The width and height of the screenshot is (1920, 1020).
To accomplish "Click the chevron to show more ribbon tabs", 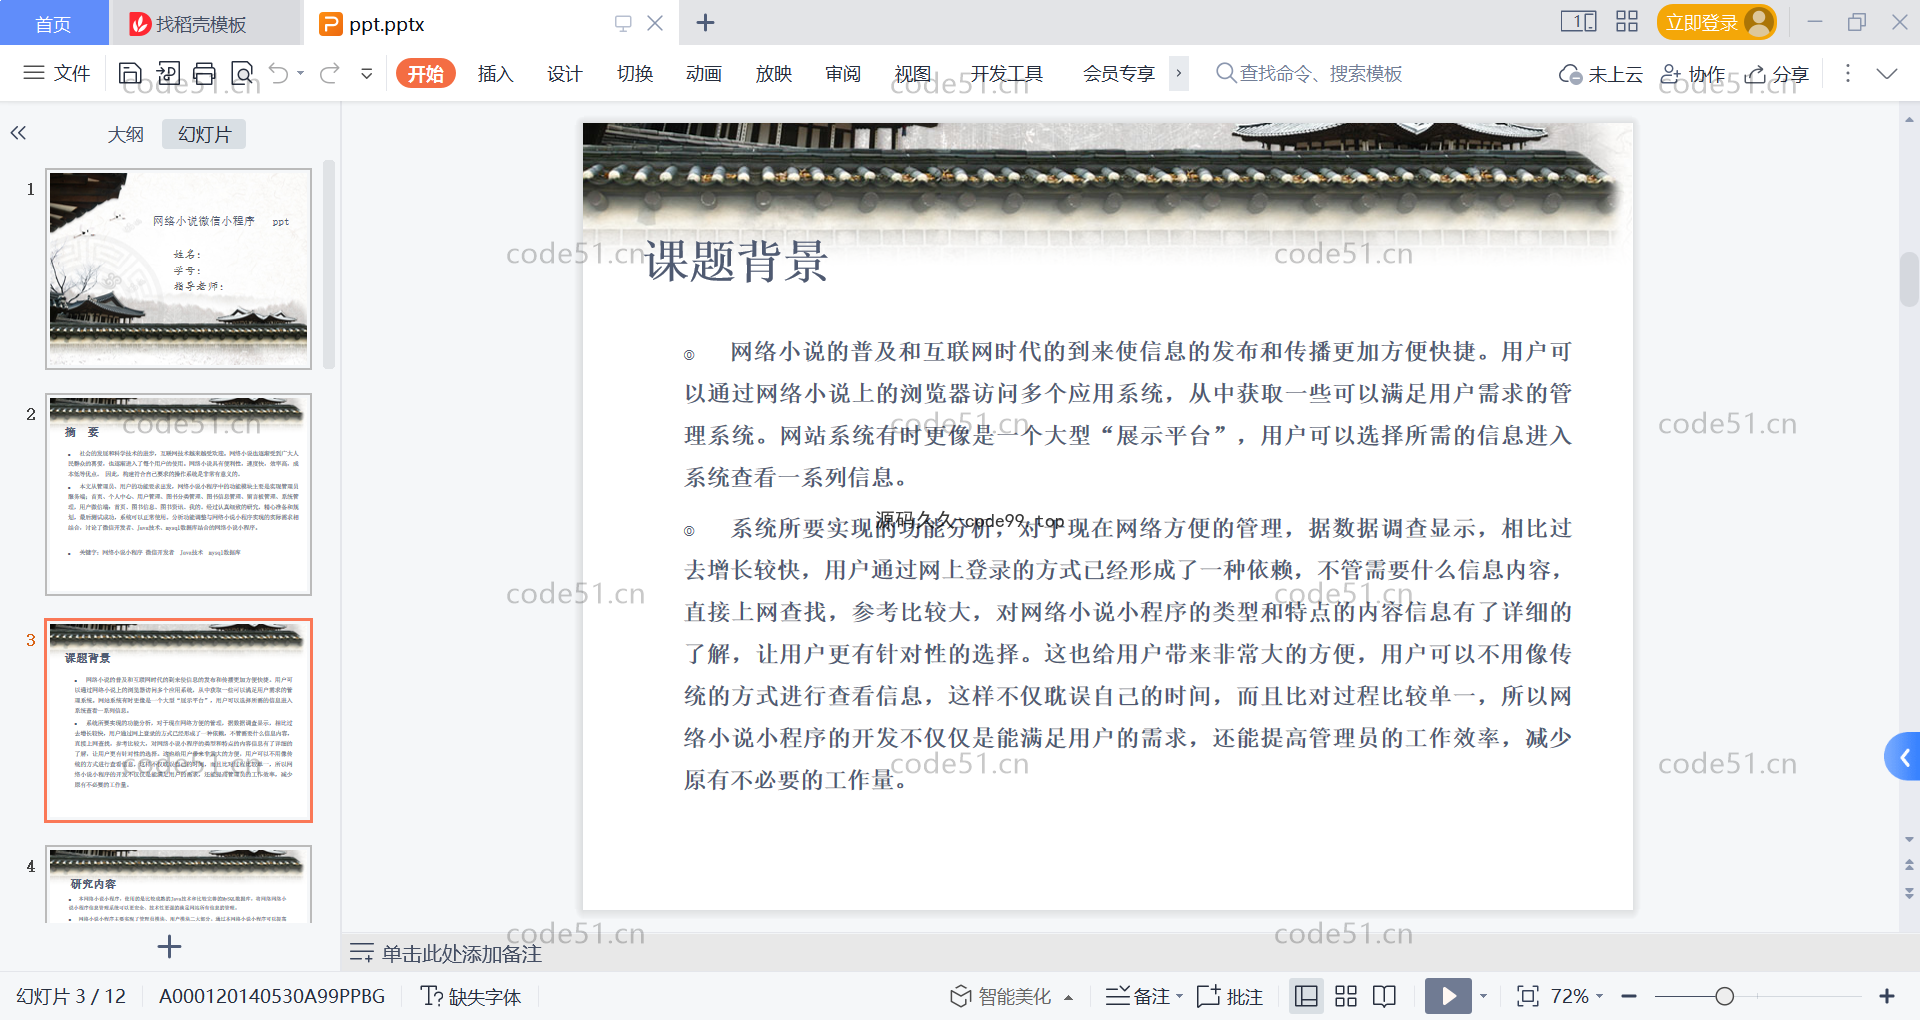I will pyautogui.click(x=1179, y=73).
